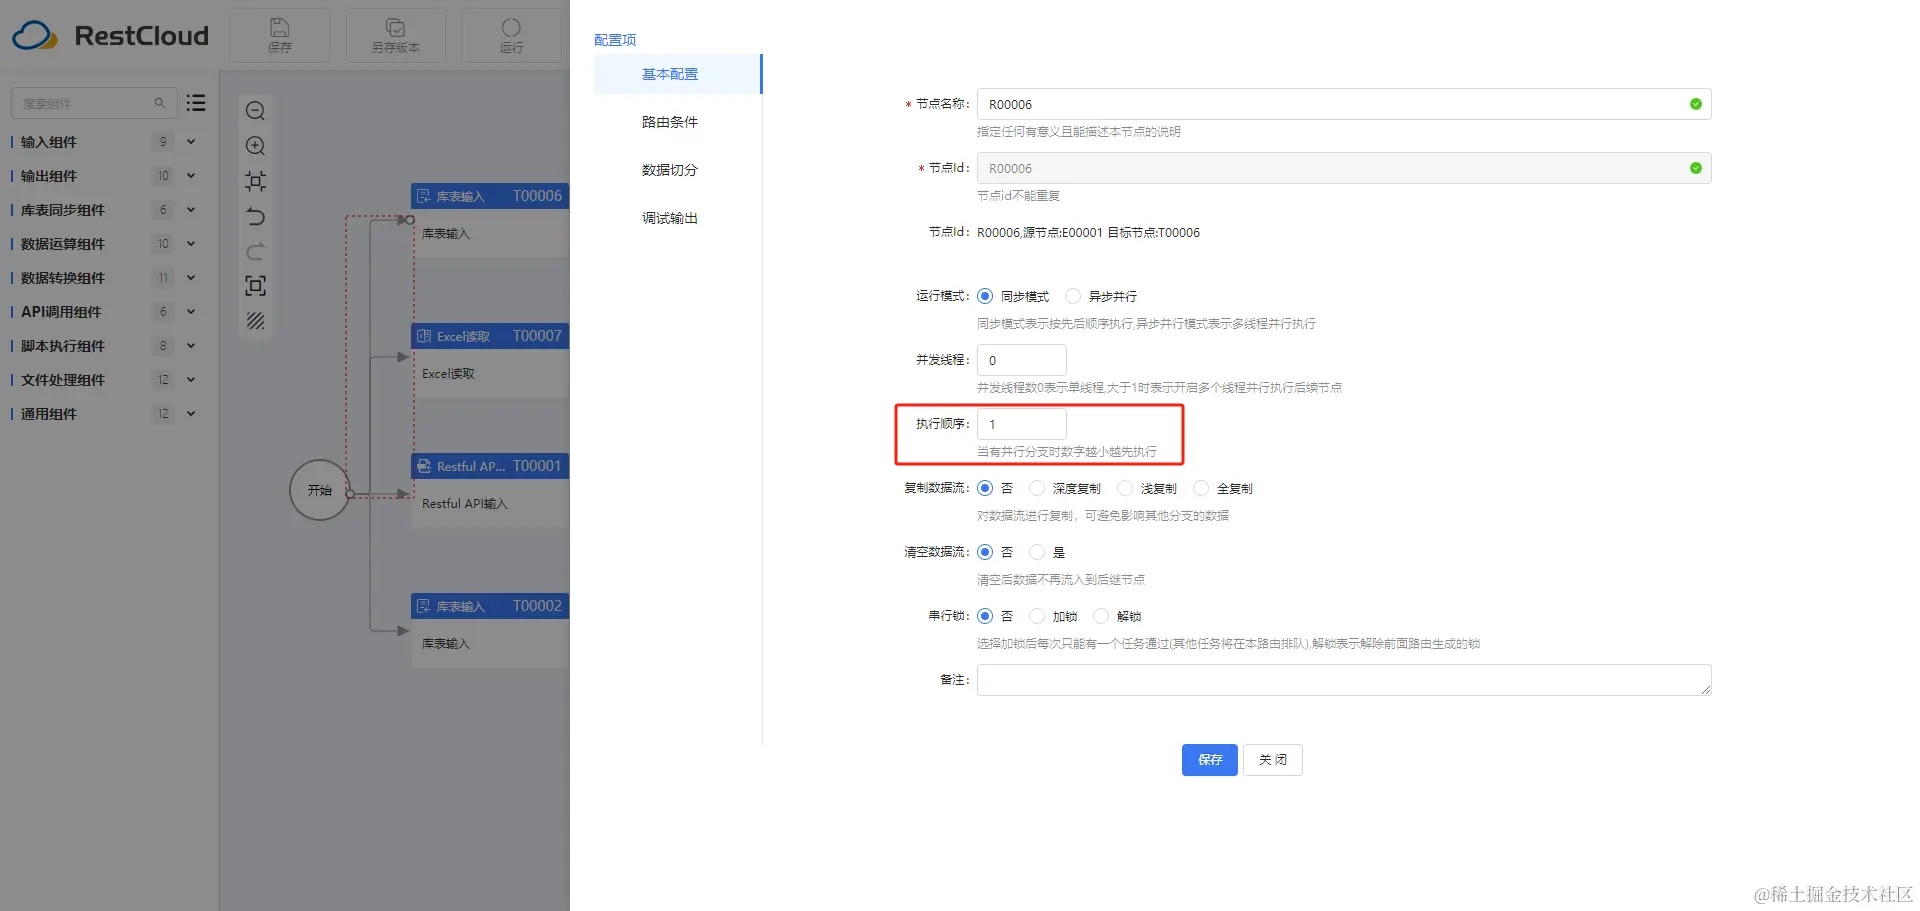
Task: Zoom in the canvas with the plus magnifier
Action: coord(256,146)
